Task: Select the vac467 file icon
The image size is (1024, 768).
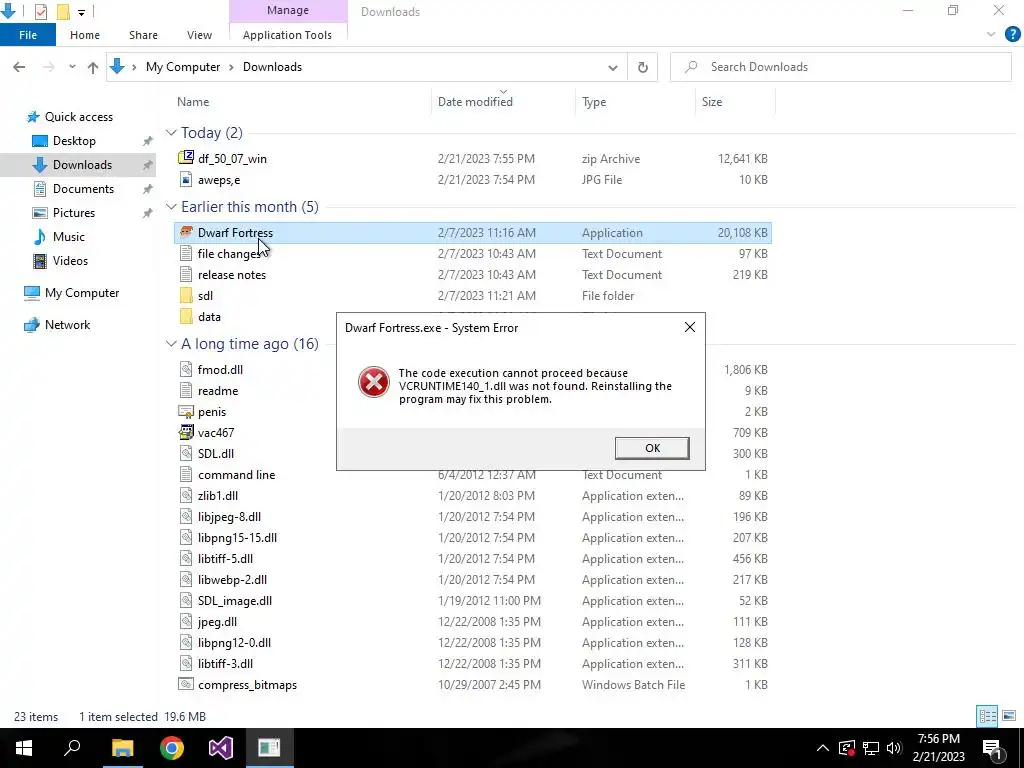Action: point(186,432)
